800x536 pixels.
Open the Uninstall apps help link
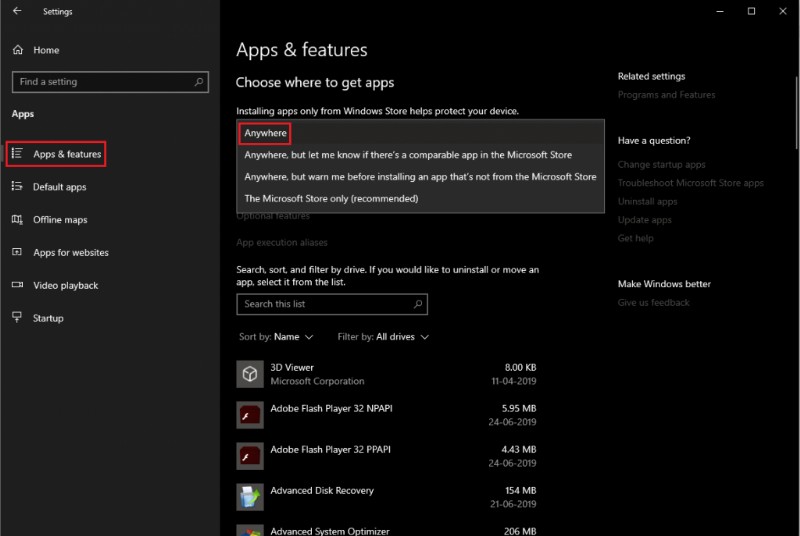pyautogui.click(x=647, y=201)
